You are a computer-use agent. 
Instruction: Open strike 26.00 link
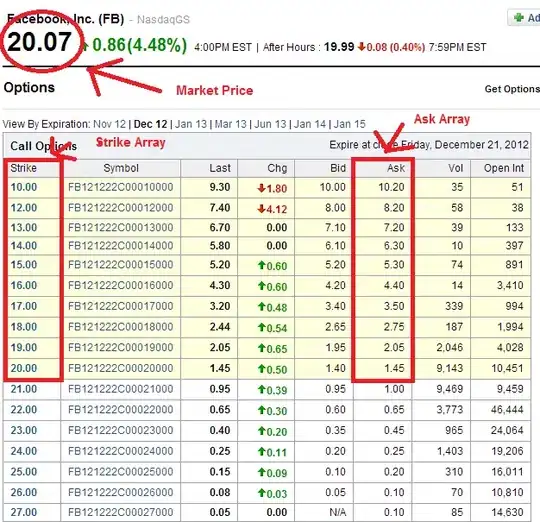[23, 492]
